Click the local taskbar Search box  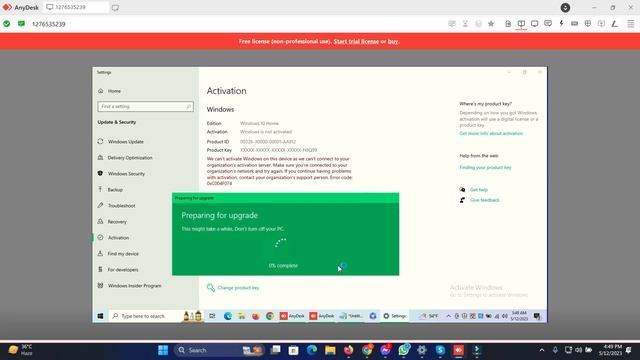point(218,350)
